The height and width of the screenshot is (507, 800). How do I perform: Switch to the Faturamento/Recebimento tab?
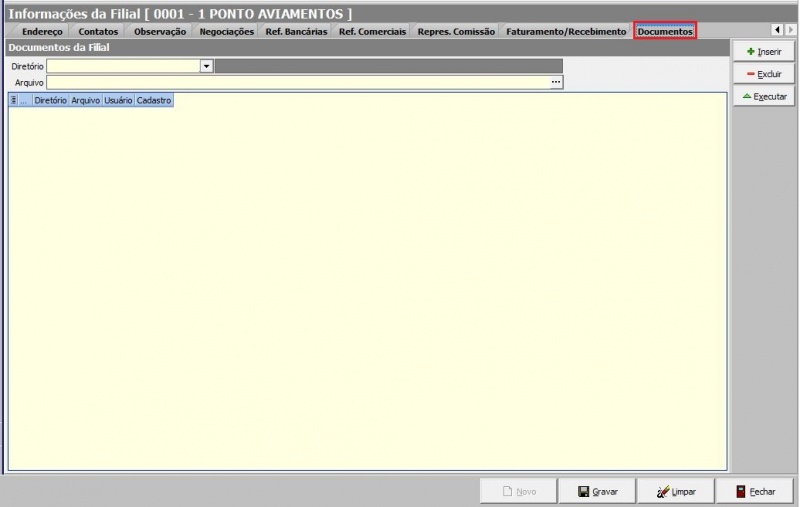point(566,32)
